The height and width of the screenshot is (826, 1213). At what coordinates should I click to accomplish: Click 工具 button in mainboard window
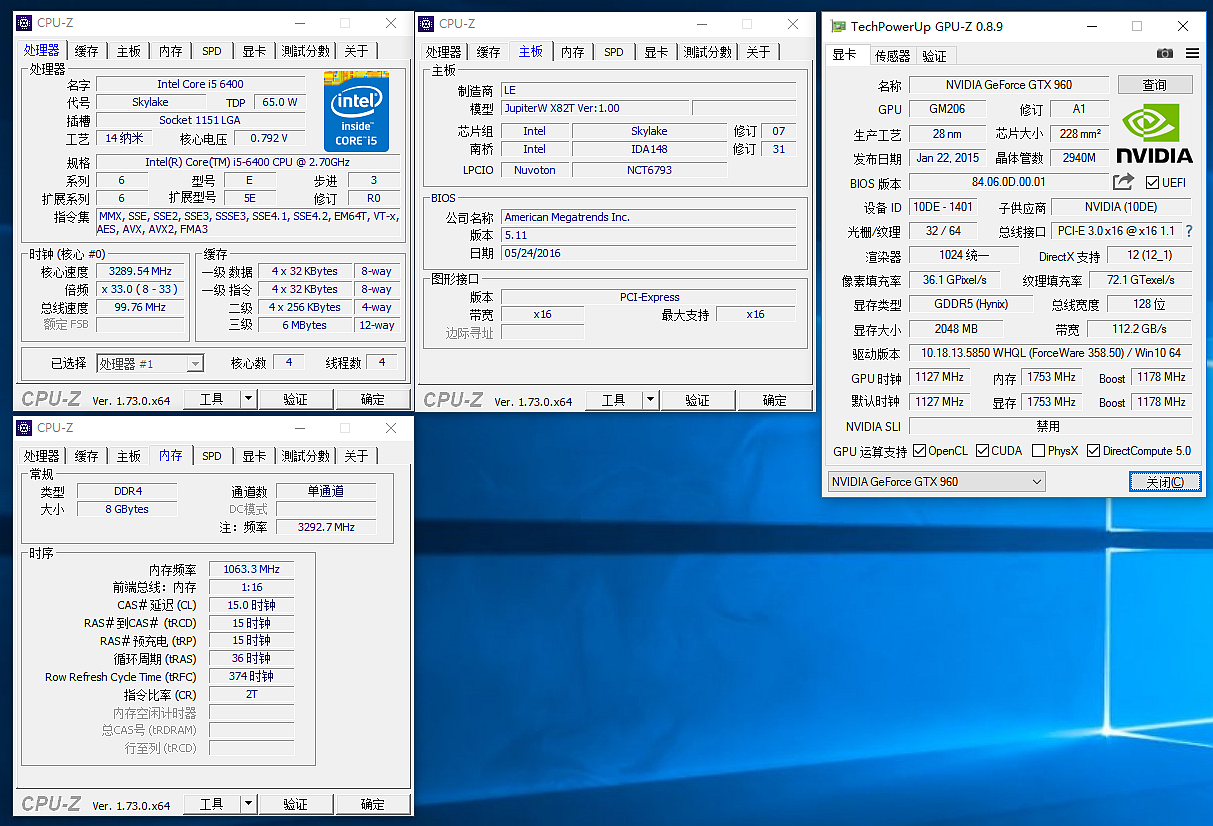(x=613, y=400)
